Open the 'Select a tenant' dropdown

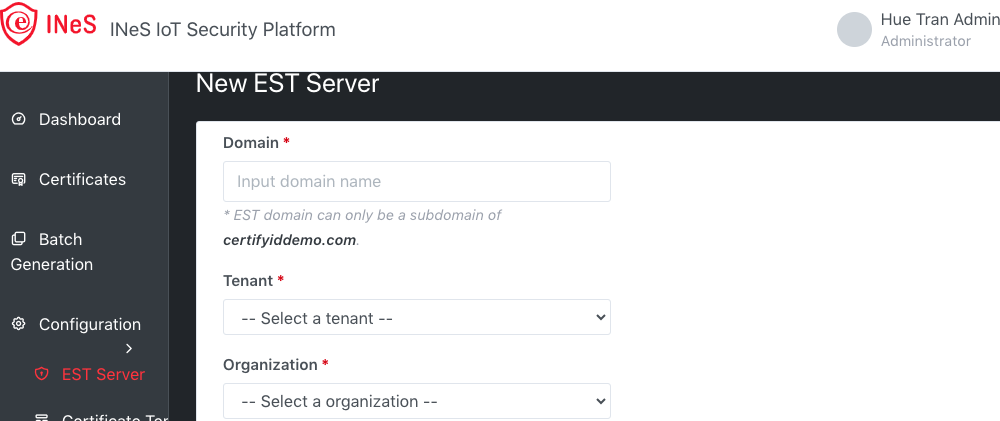[x=416, y=318]
